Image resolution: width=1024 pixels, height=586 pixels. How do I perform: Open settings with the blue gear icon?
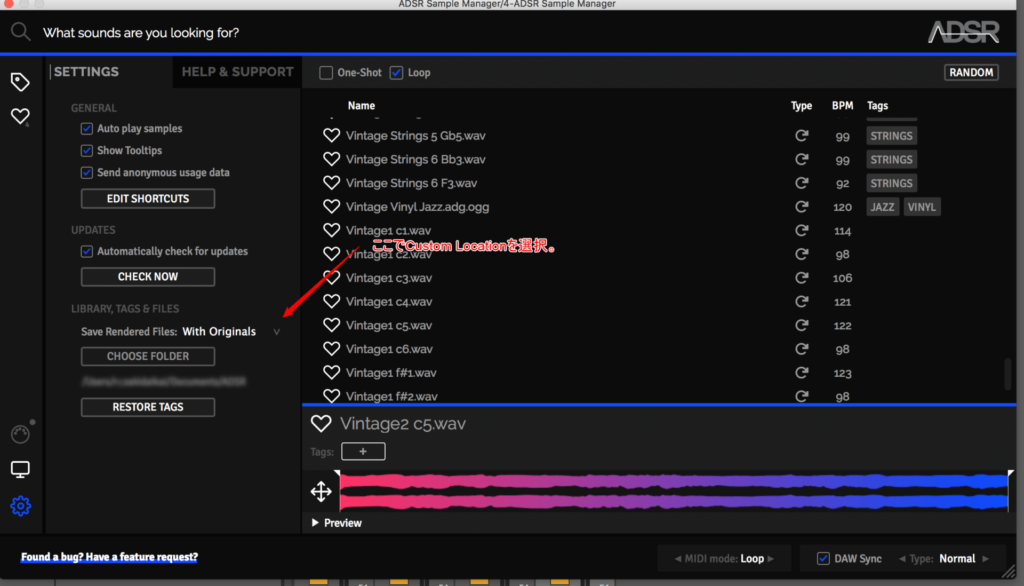pos(20,506)
